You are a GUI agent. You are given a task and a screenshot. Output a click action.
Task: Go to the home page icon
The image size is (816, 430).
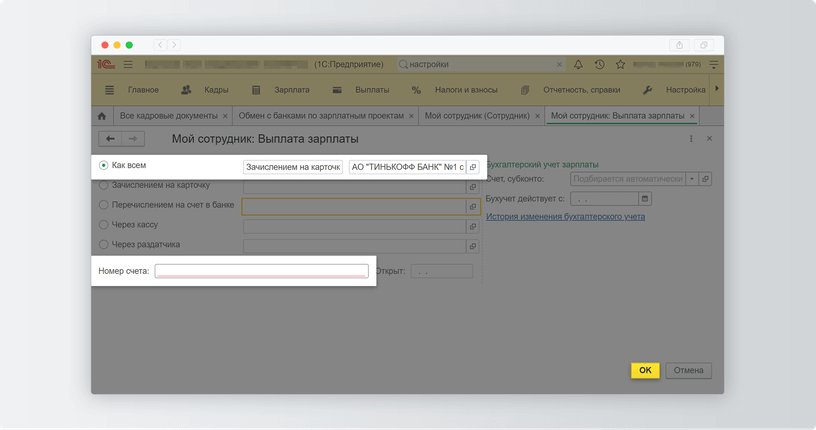[x=102, y=116]
